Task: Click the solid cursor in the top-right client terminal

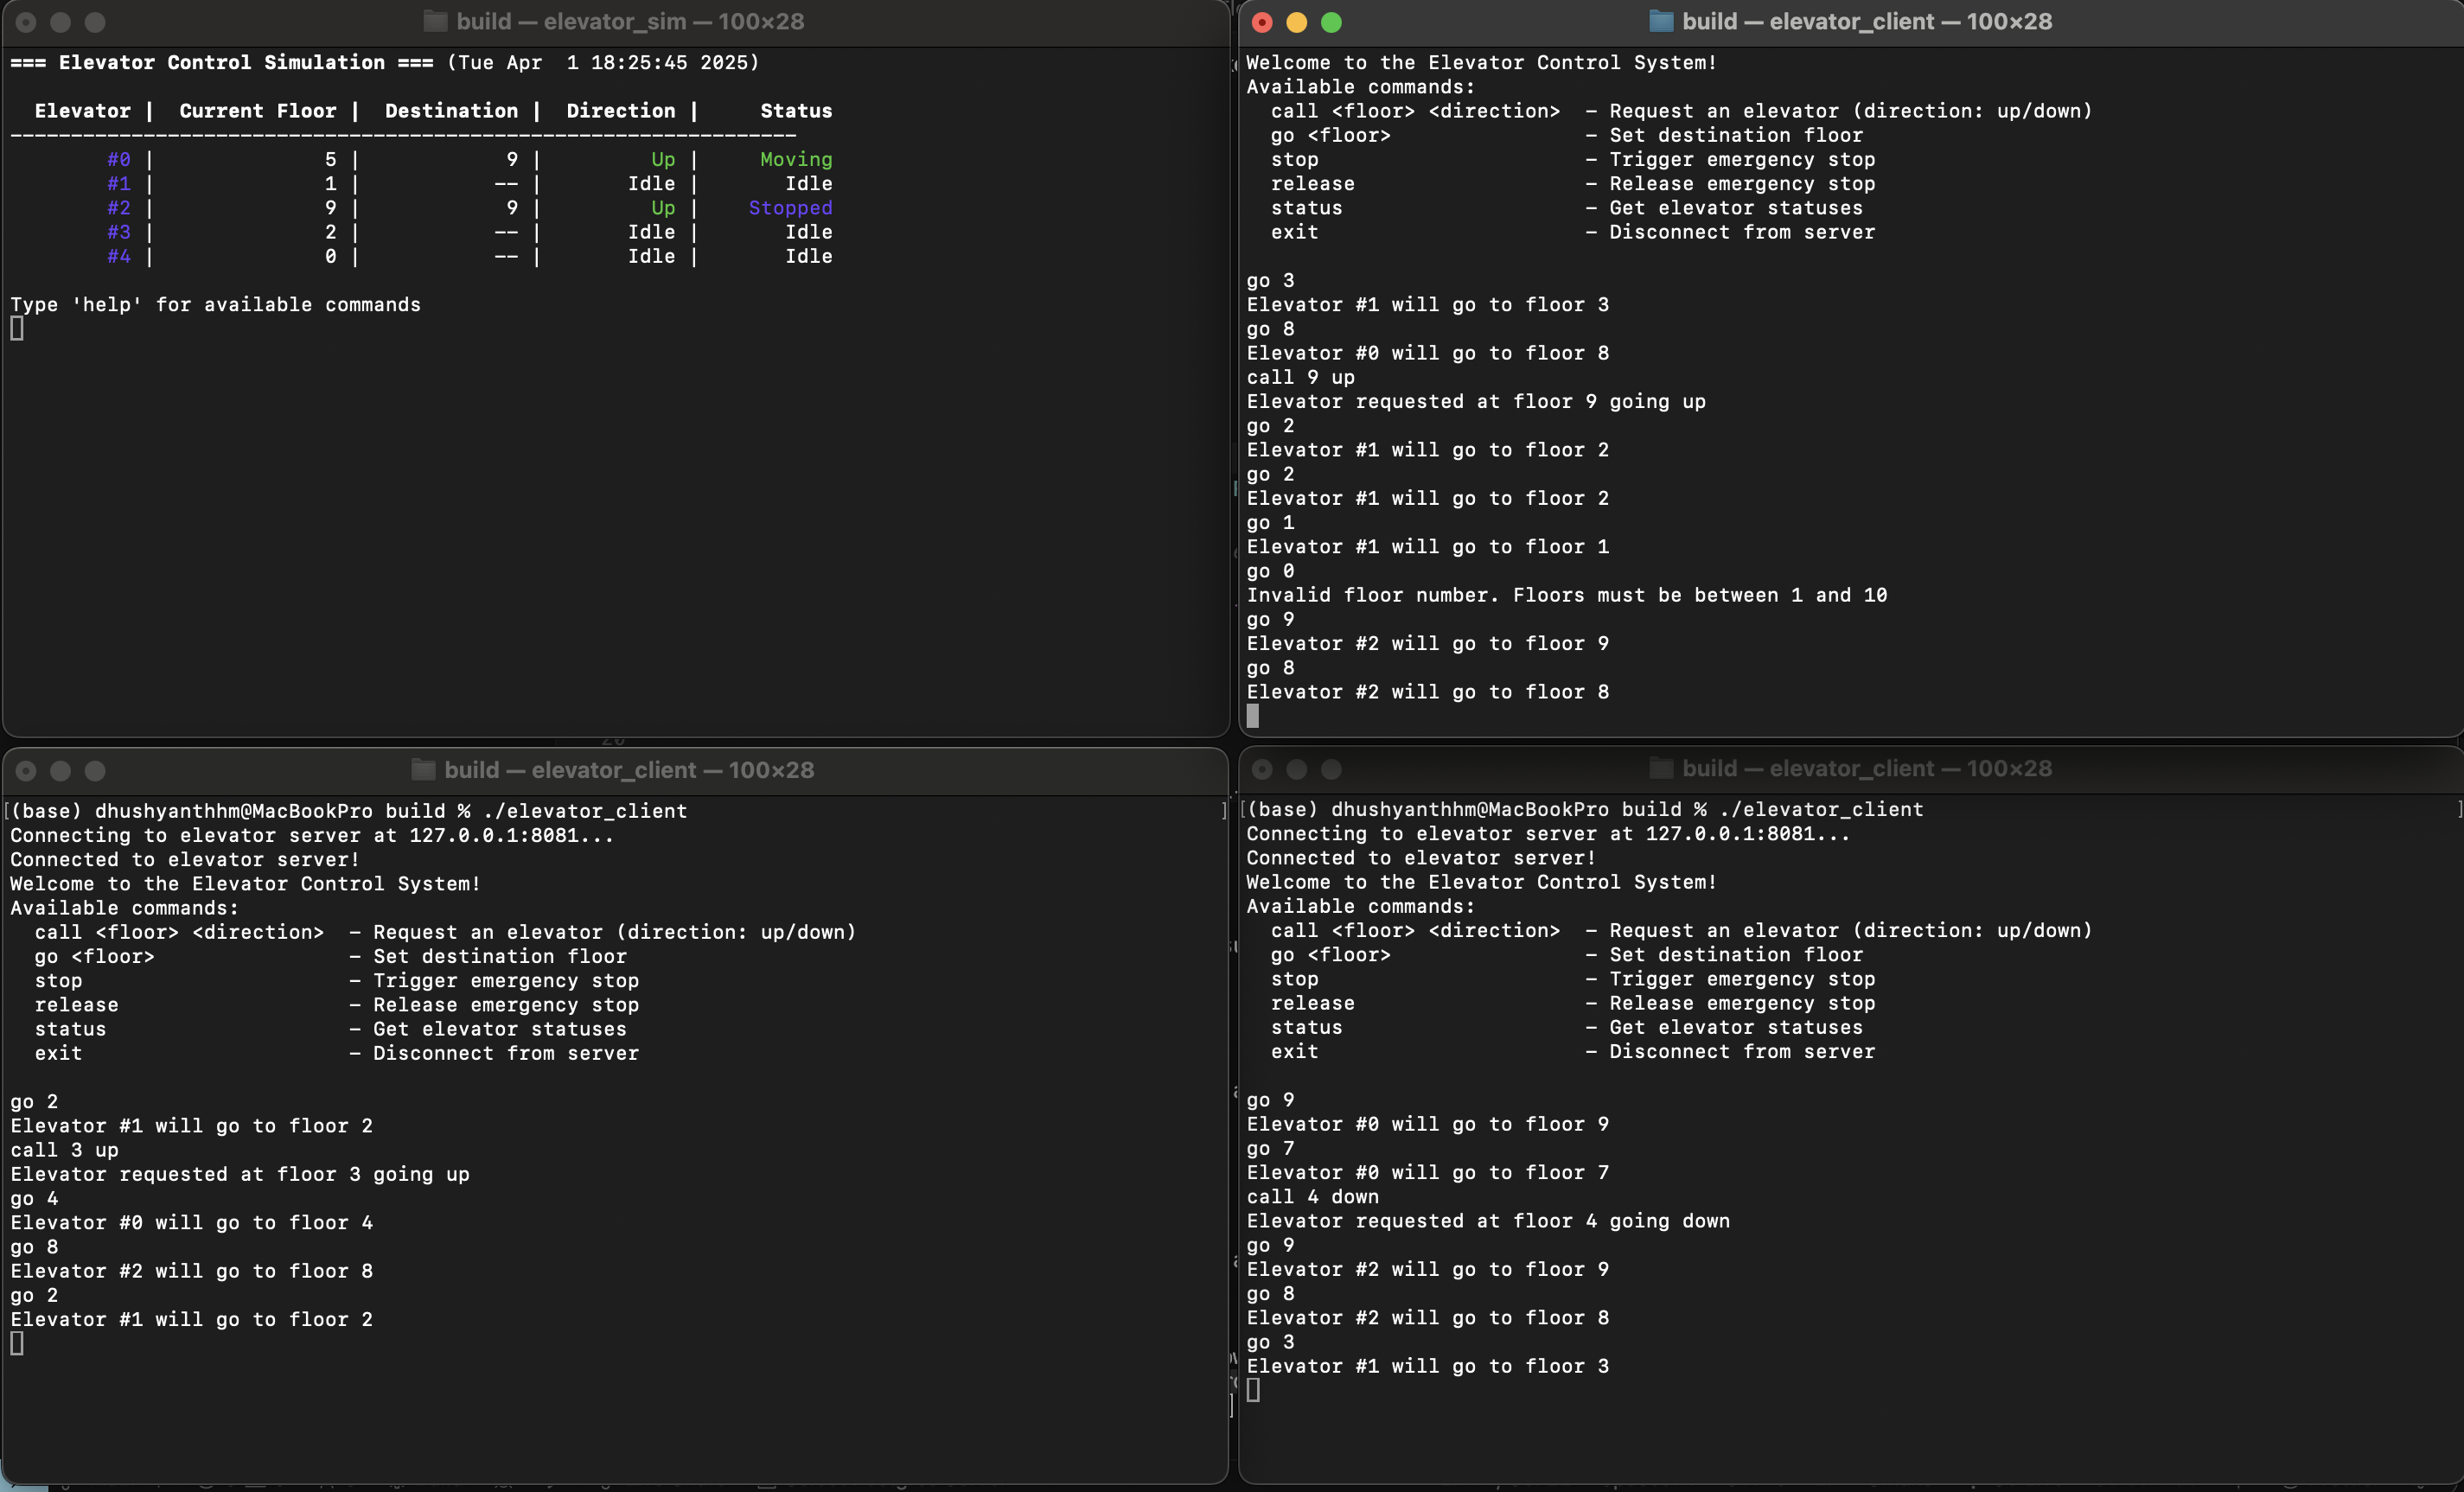Action: [x=1253, y=716]
